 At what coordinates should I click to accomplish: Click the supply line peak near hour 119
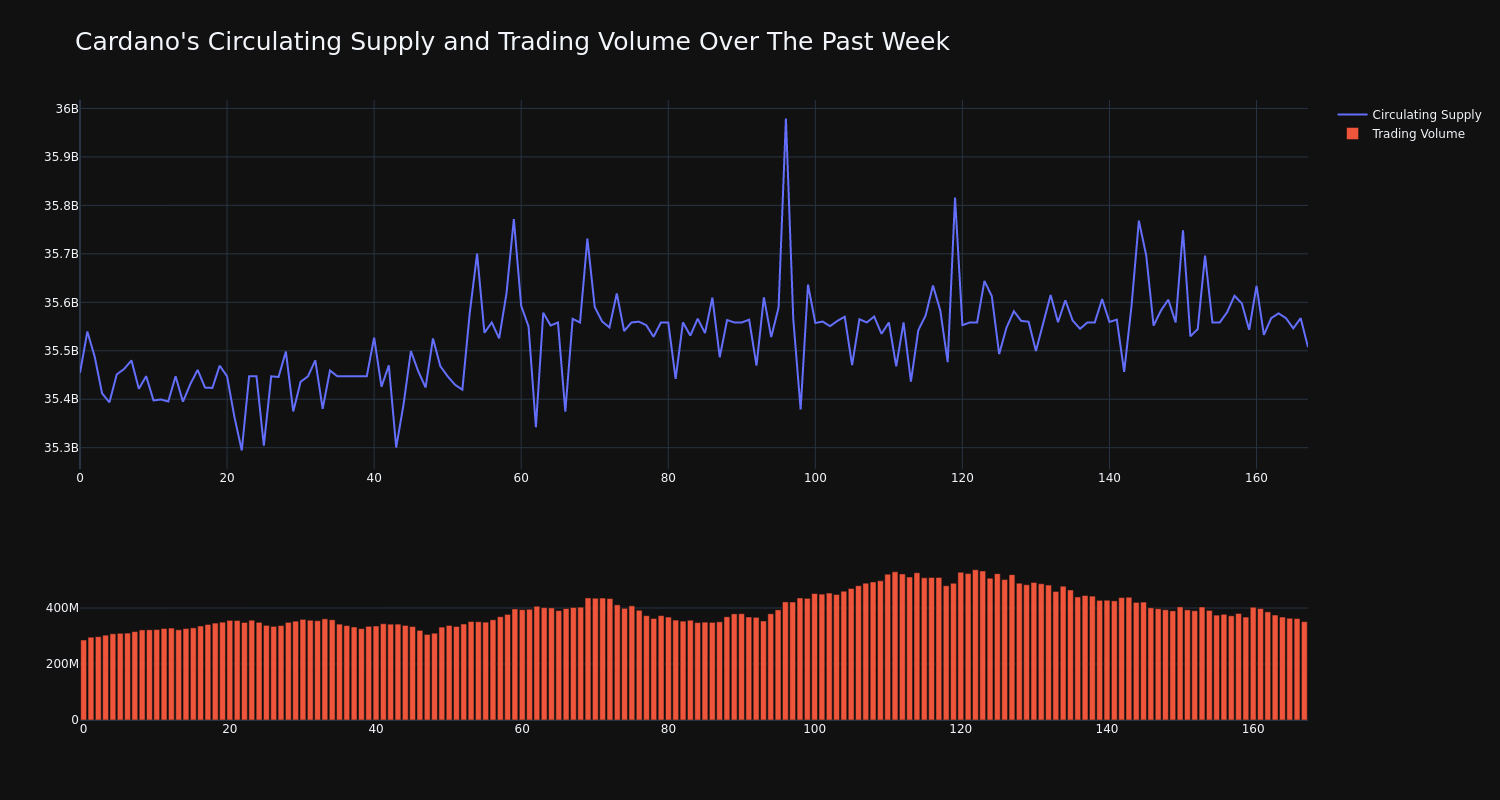(x=954, y=198)
